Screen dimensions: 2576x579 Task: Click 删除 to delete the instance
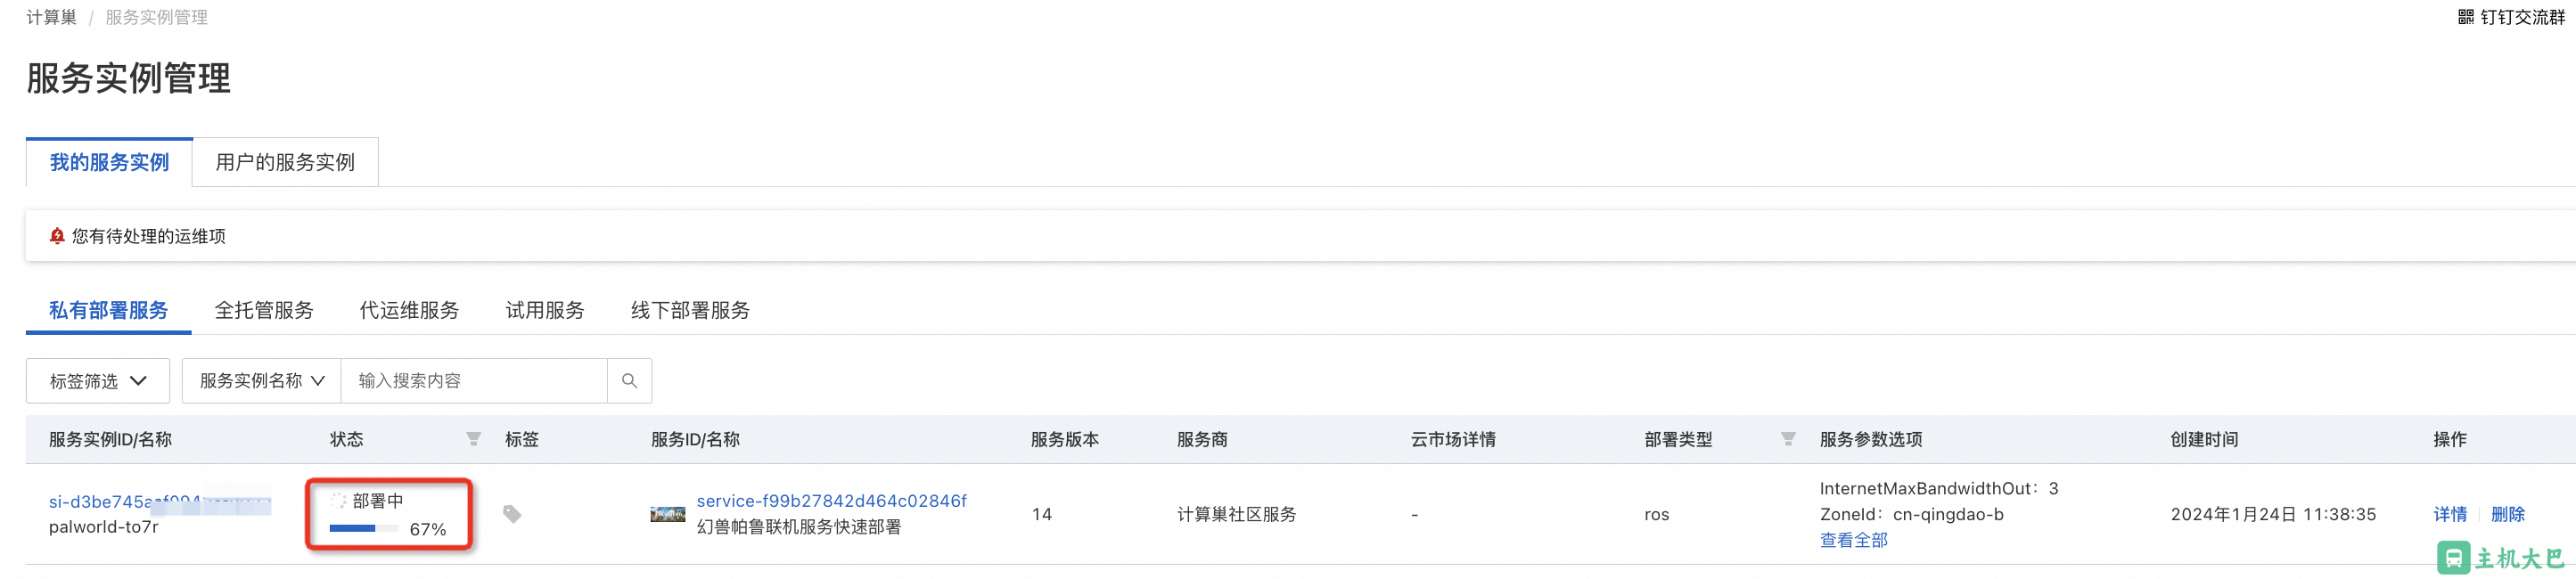click(x=2508, y=514)
